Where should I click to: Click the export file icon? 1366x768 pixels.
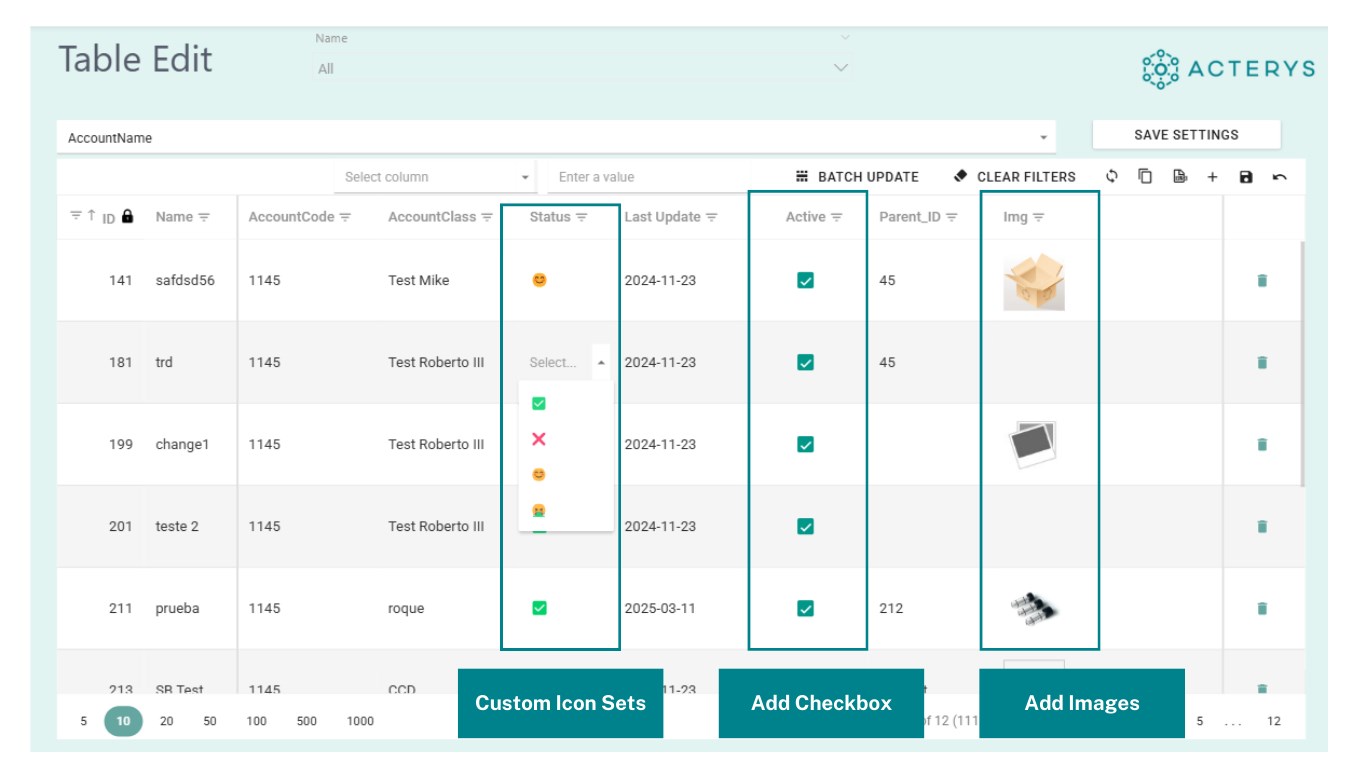pos(1180,177)
